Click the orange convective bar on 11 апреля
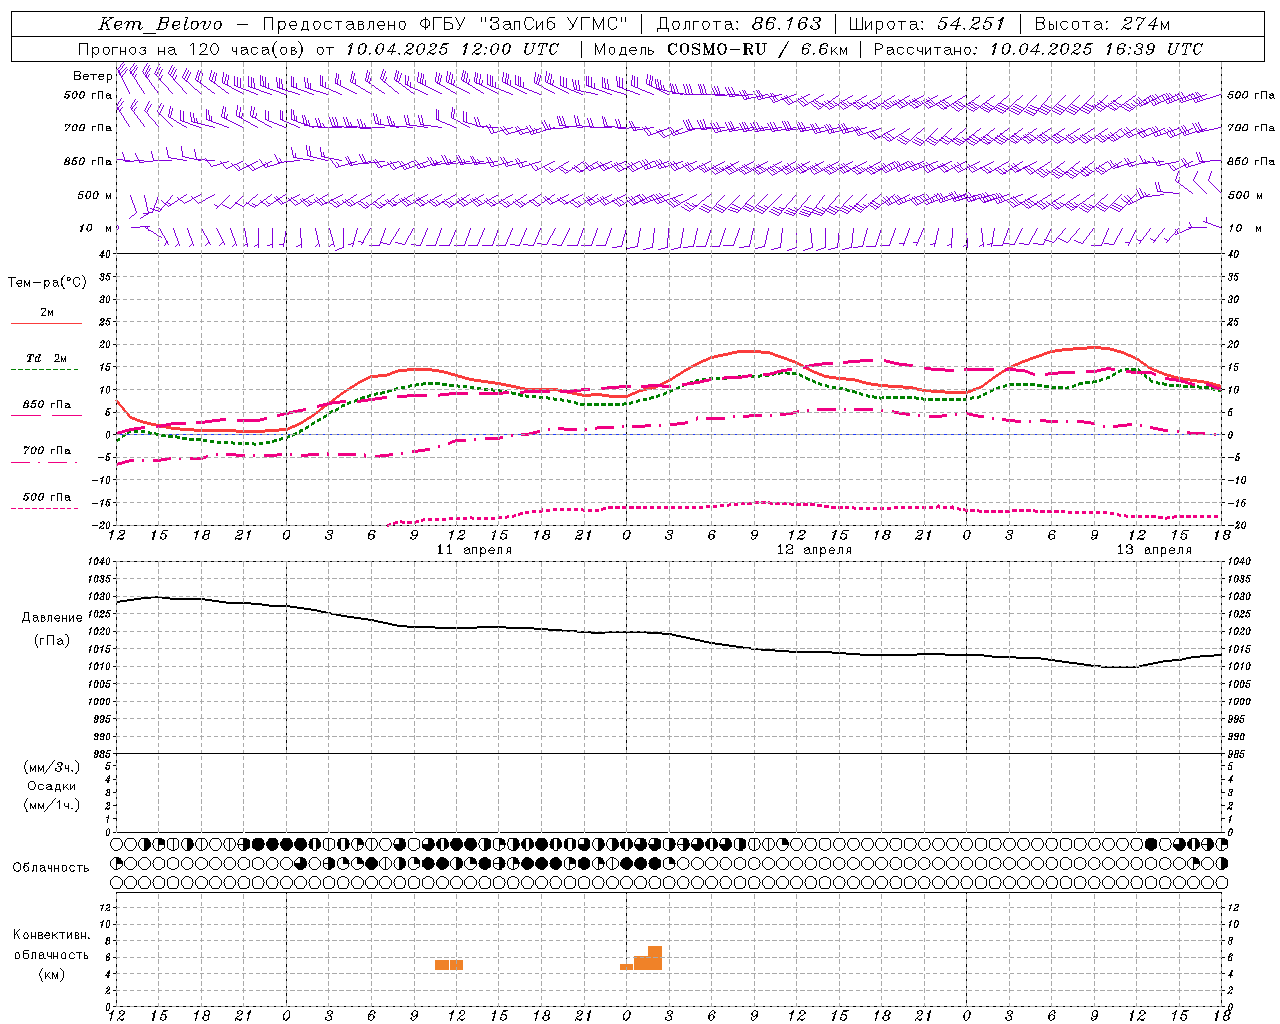Screen dimensions: 1280x1024 (449, 965)
